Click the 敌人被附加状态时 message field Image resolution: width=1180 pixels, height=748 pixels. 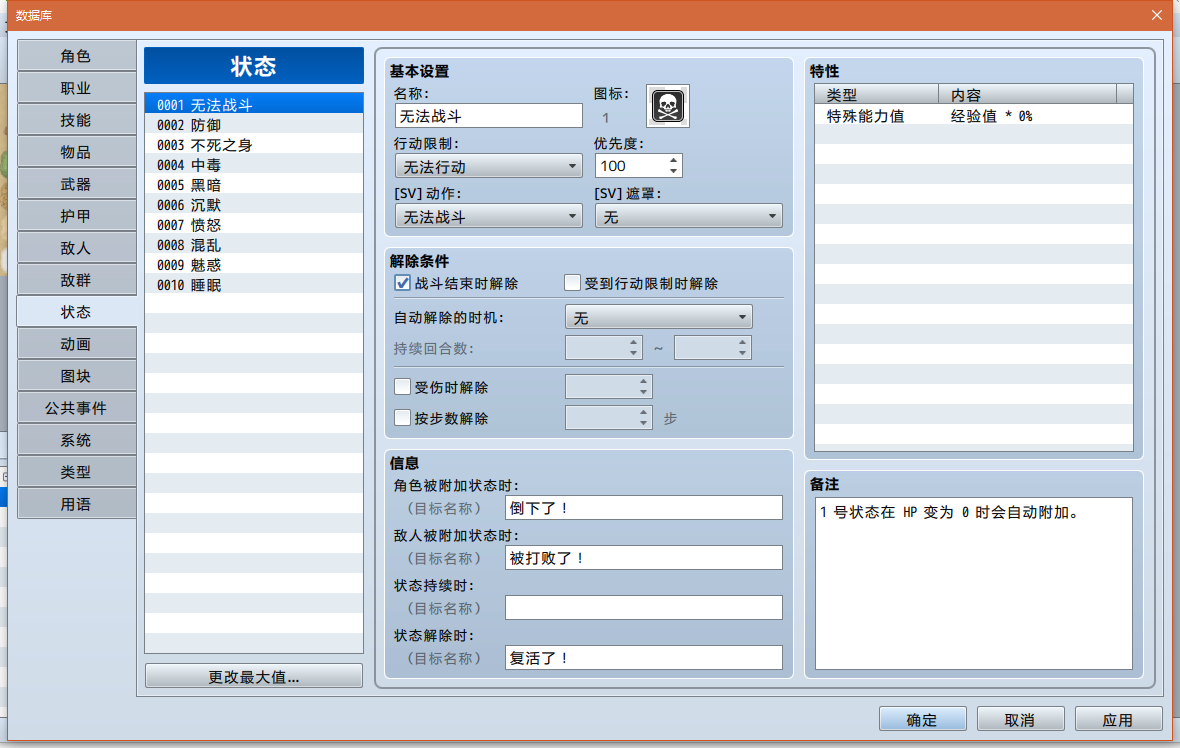point(643,558)
